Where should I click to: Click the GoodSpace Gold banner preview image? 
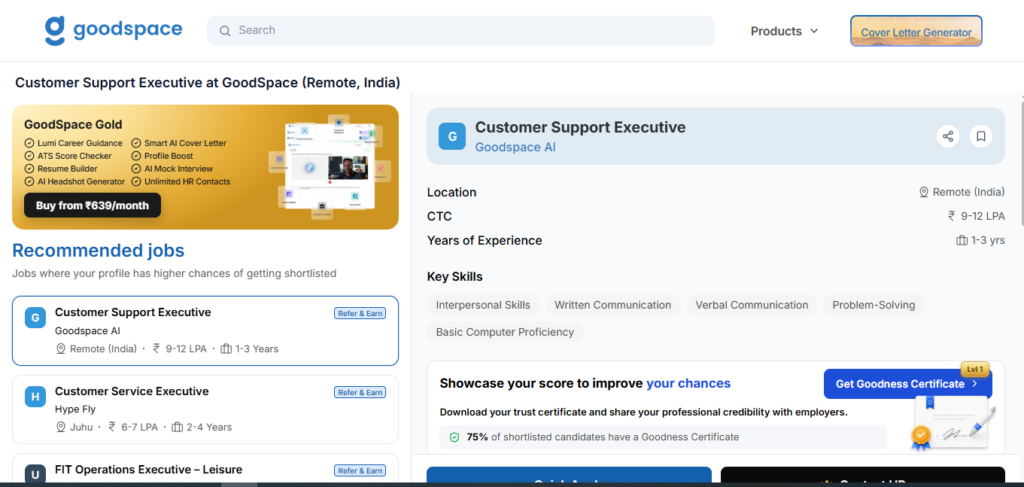[330, 167]
